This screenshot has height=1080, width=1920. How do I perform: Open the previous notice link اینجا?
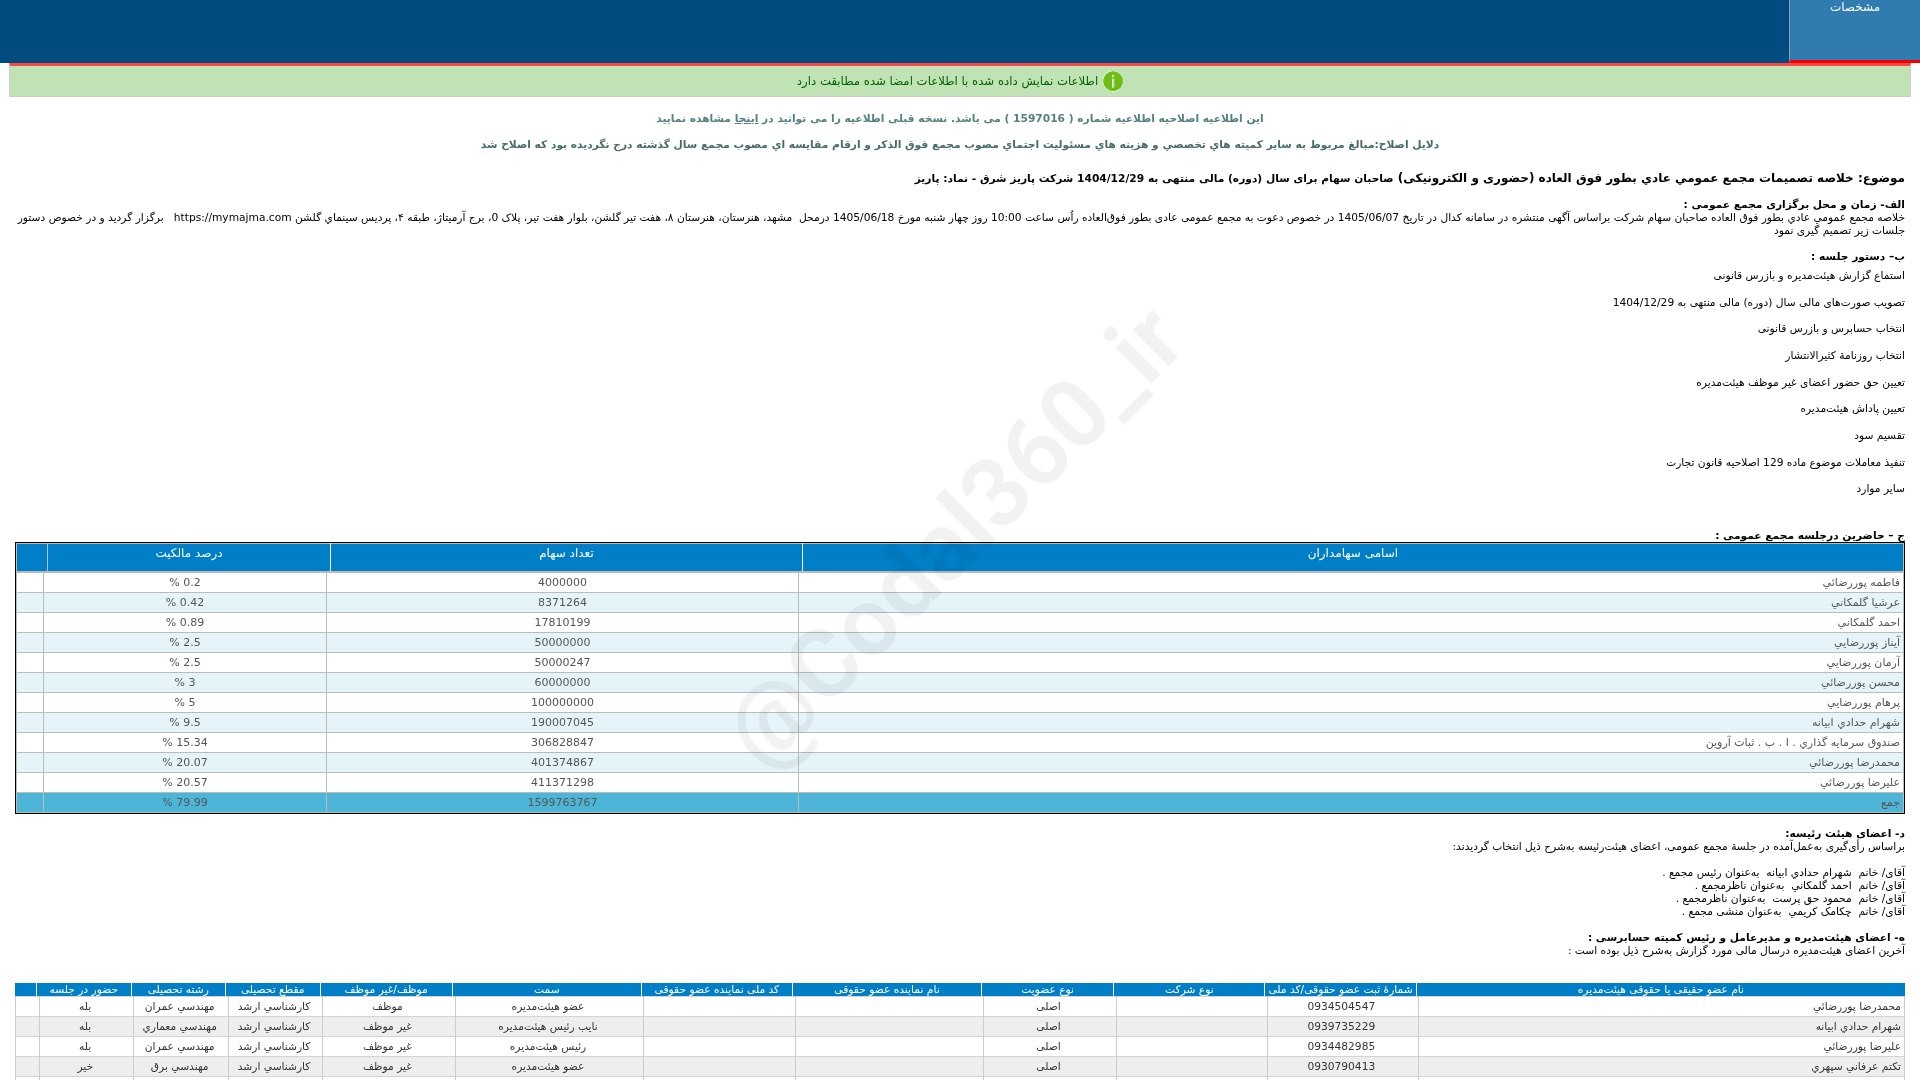[x=746, y=119]
